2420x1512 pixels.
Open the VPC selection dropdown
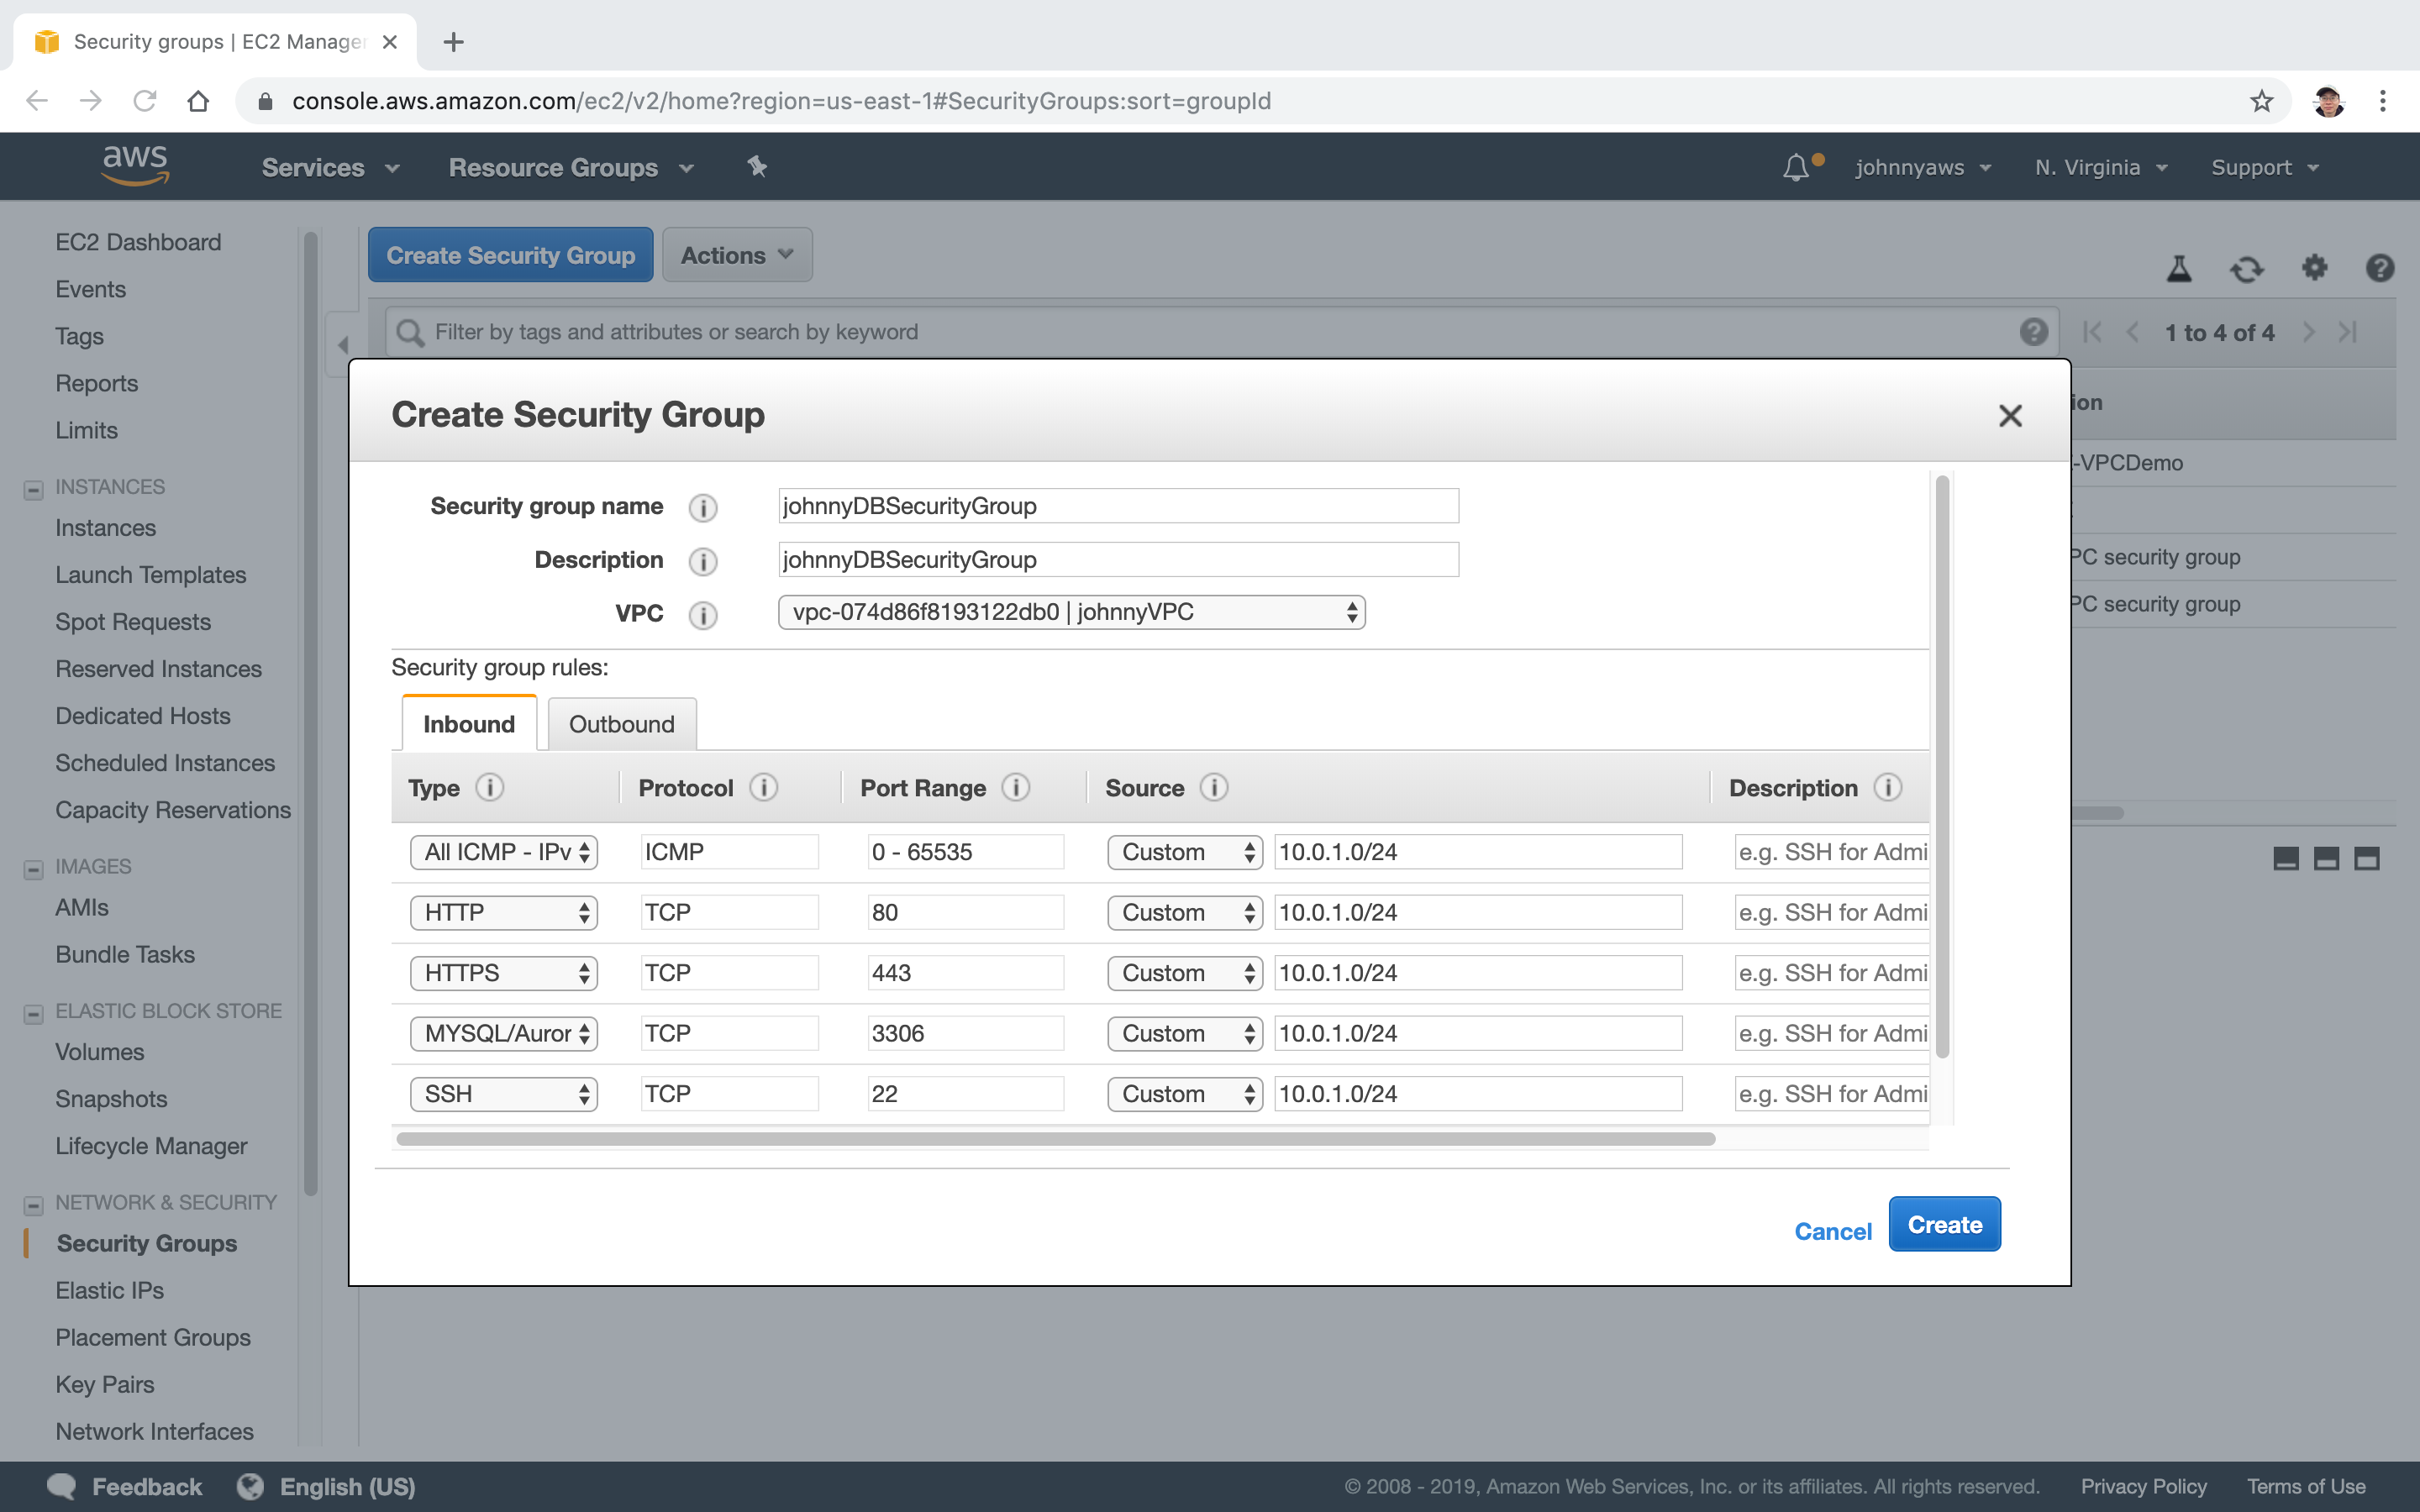[1071, 612]
